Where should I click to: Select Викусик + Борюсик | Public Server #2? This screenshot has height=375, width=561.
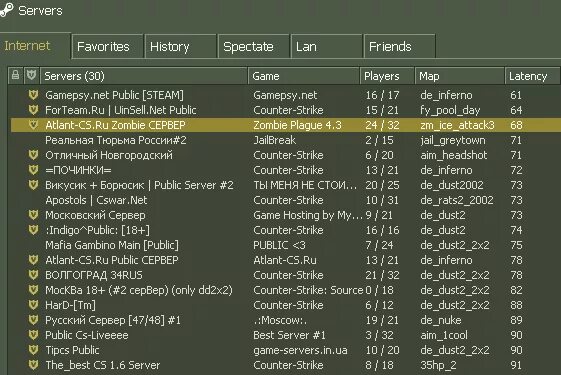[x=139, y=185]
